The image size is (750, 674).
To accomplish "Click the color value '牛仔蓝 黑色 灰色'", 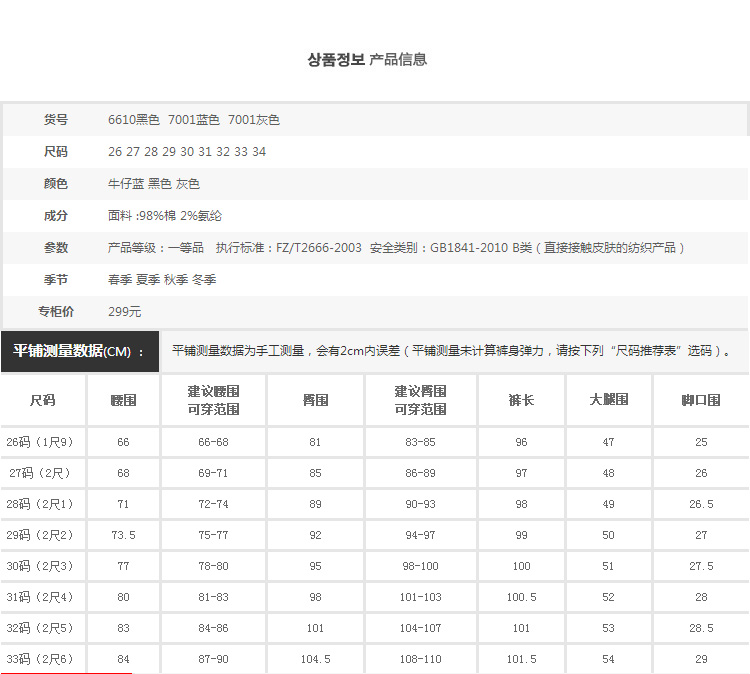I will point(154,184).
